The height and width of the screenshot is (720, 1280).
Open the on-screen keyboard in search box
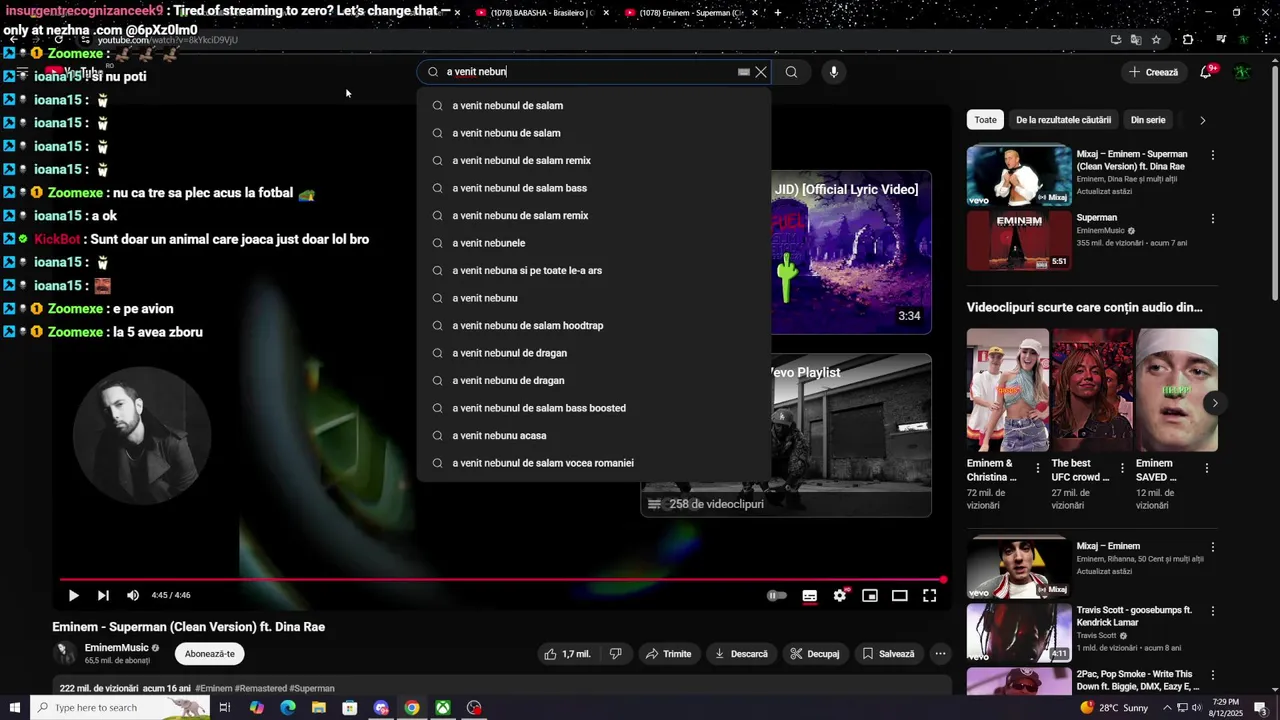(x=743, y=72)
